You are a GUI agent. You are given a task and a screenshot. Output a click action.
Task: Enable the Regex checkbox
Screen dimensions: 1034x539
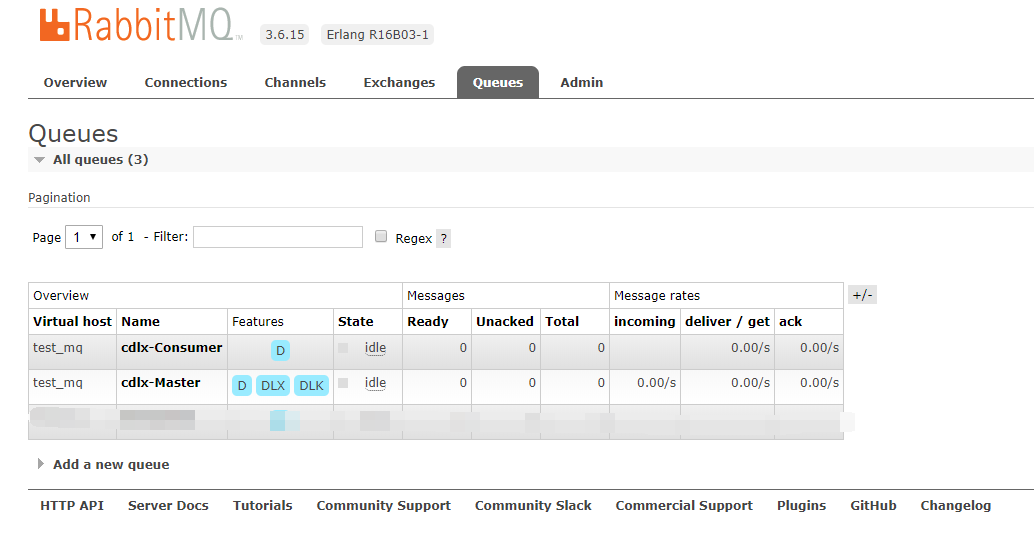(381, 236)
